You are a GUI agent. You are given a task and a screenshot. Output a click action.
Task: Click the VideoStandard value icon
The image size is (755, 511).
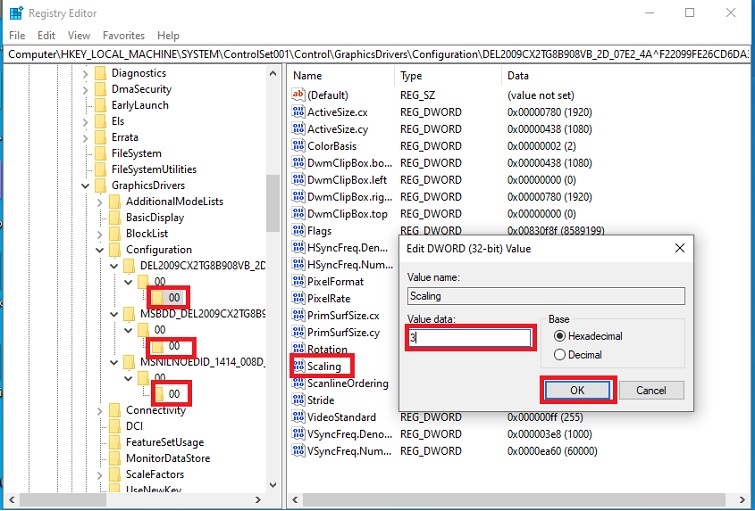click(x=299, y=417)
